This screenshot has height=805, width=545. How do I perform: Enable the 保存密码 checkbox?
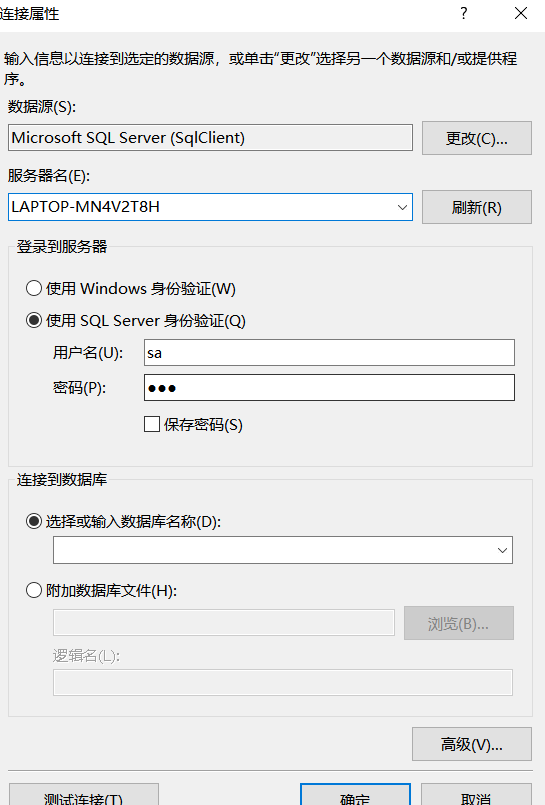152,424
